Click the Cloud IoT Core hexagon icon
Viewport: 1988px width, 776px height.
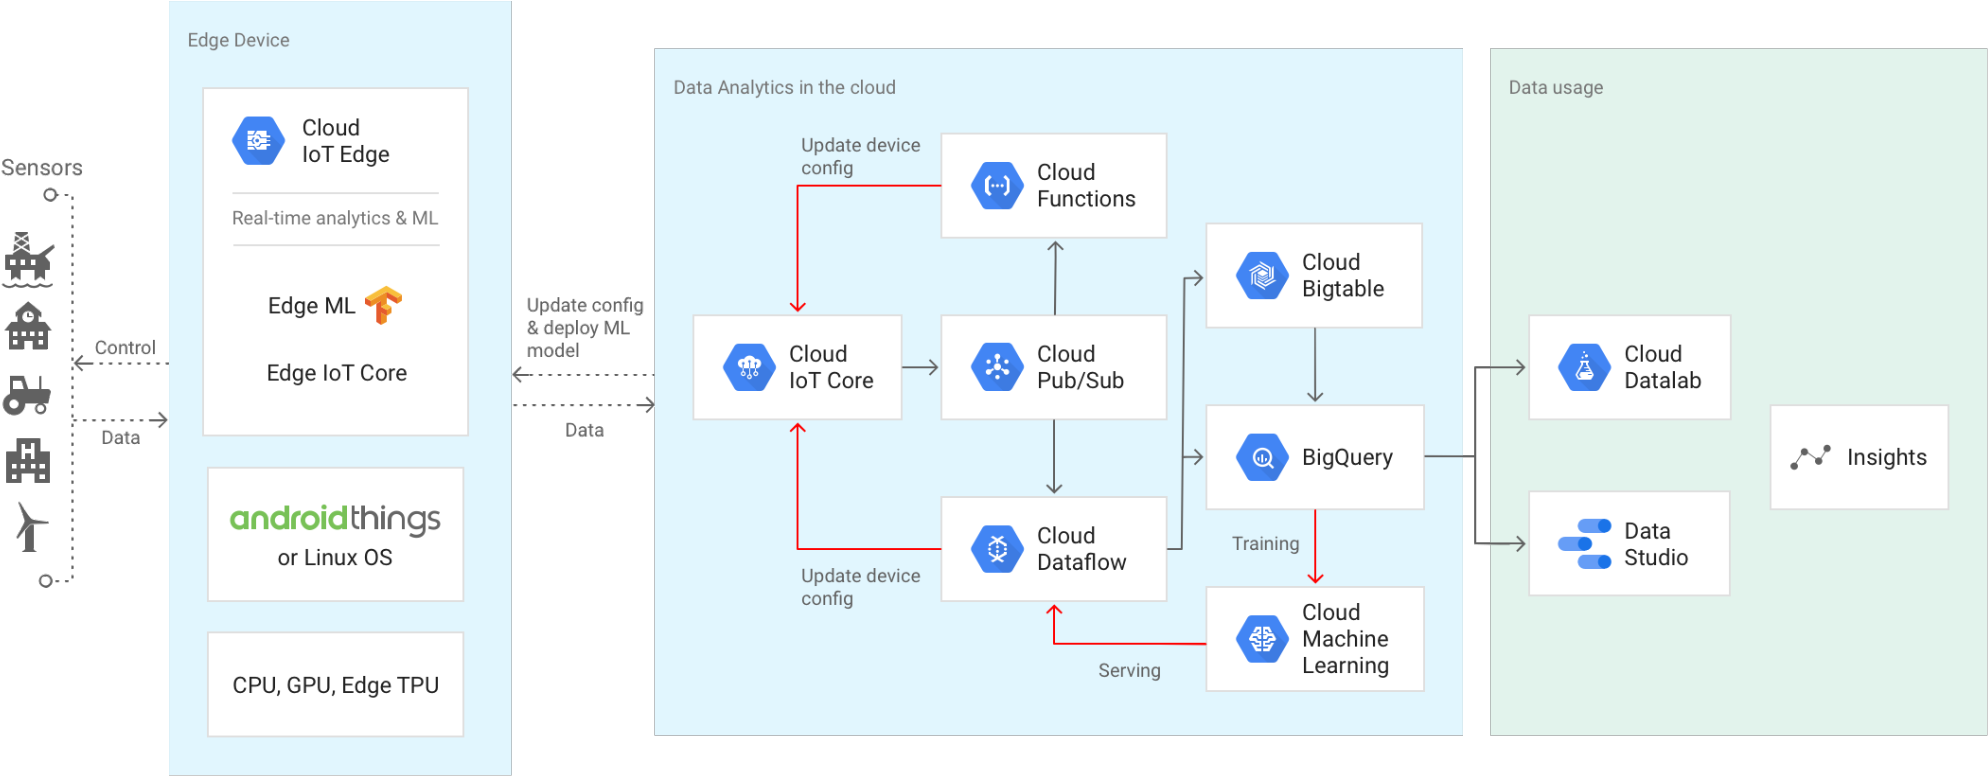pos(749,368)
